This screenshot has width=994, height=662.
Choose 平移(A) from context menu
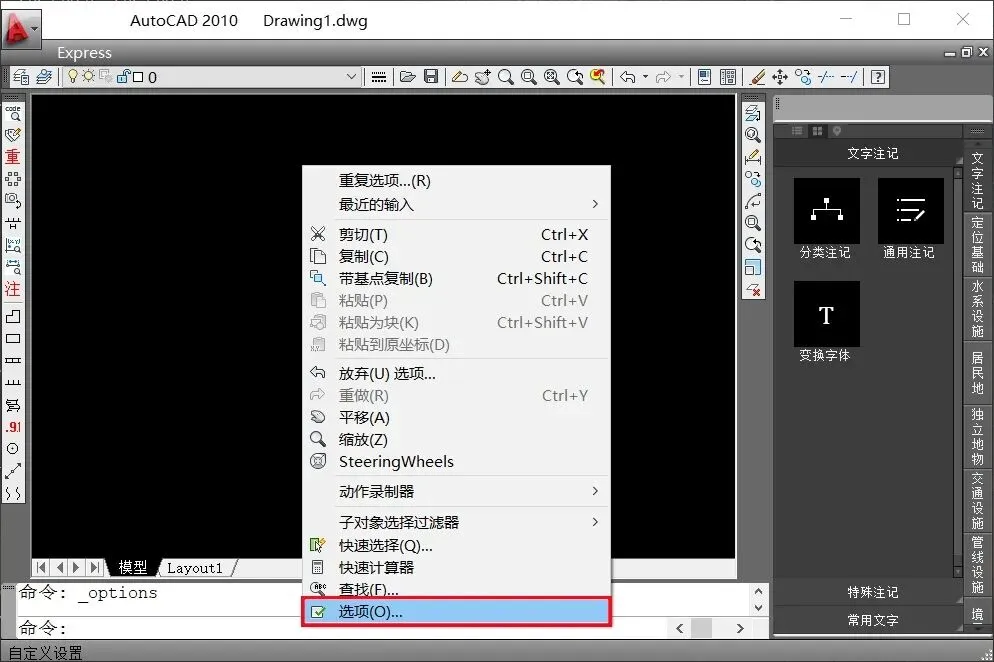click(456, 417)
